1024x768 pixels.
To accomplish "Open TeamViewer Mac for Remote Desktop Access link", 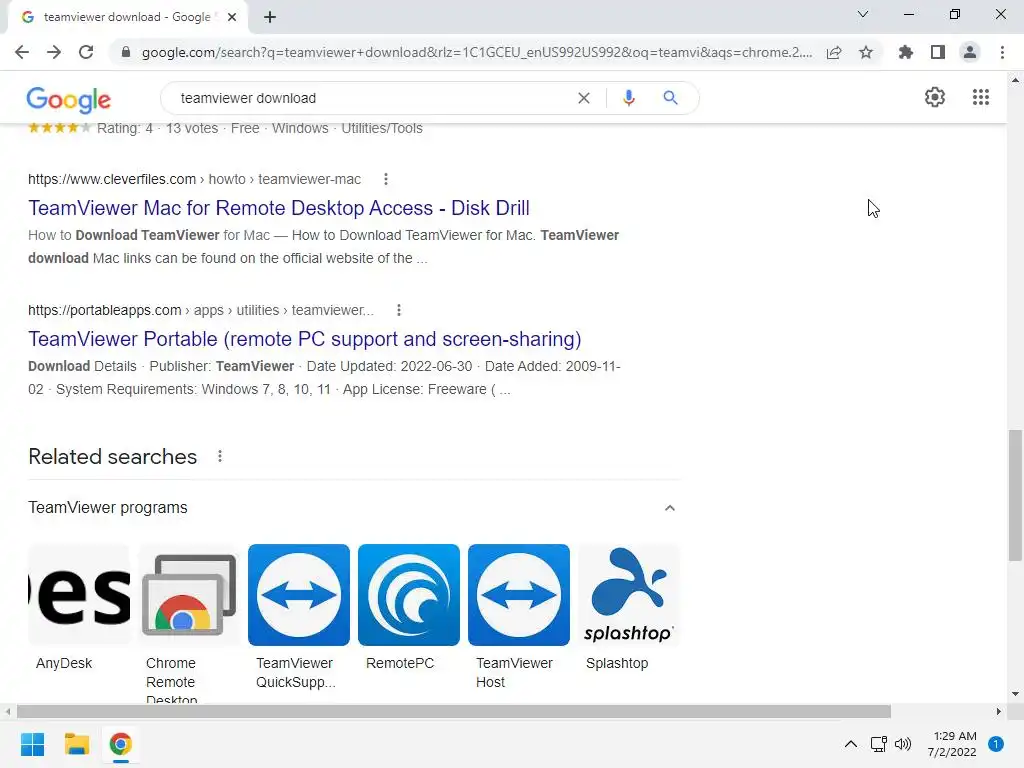I will pyautogui.click(x=279, y=208).
